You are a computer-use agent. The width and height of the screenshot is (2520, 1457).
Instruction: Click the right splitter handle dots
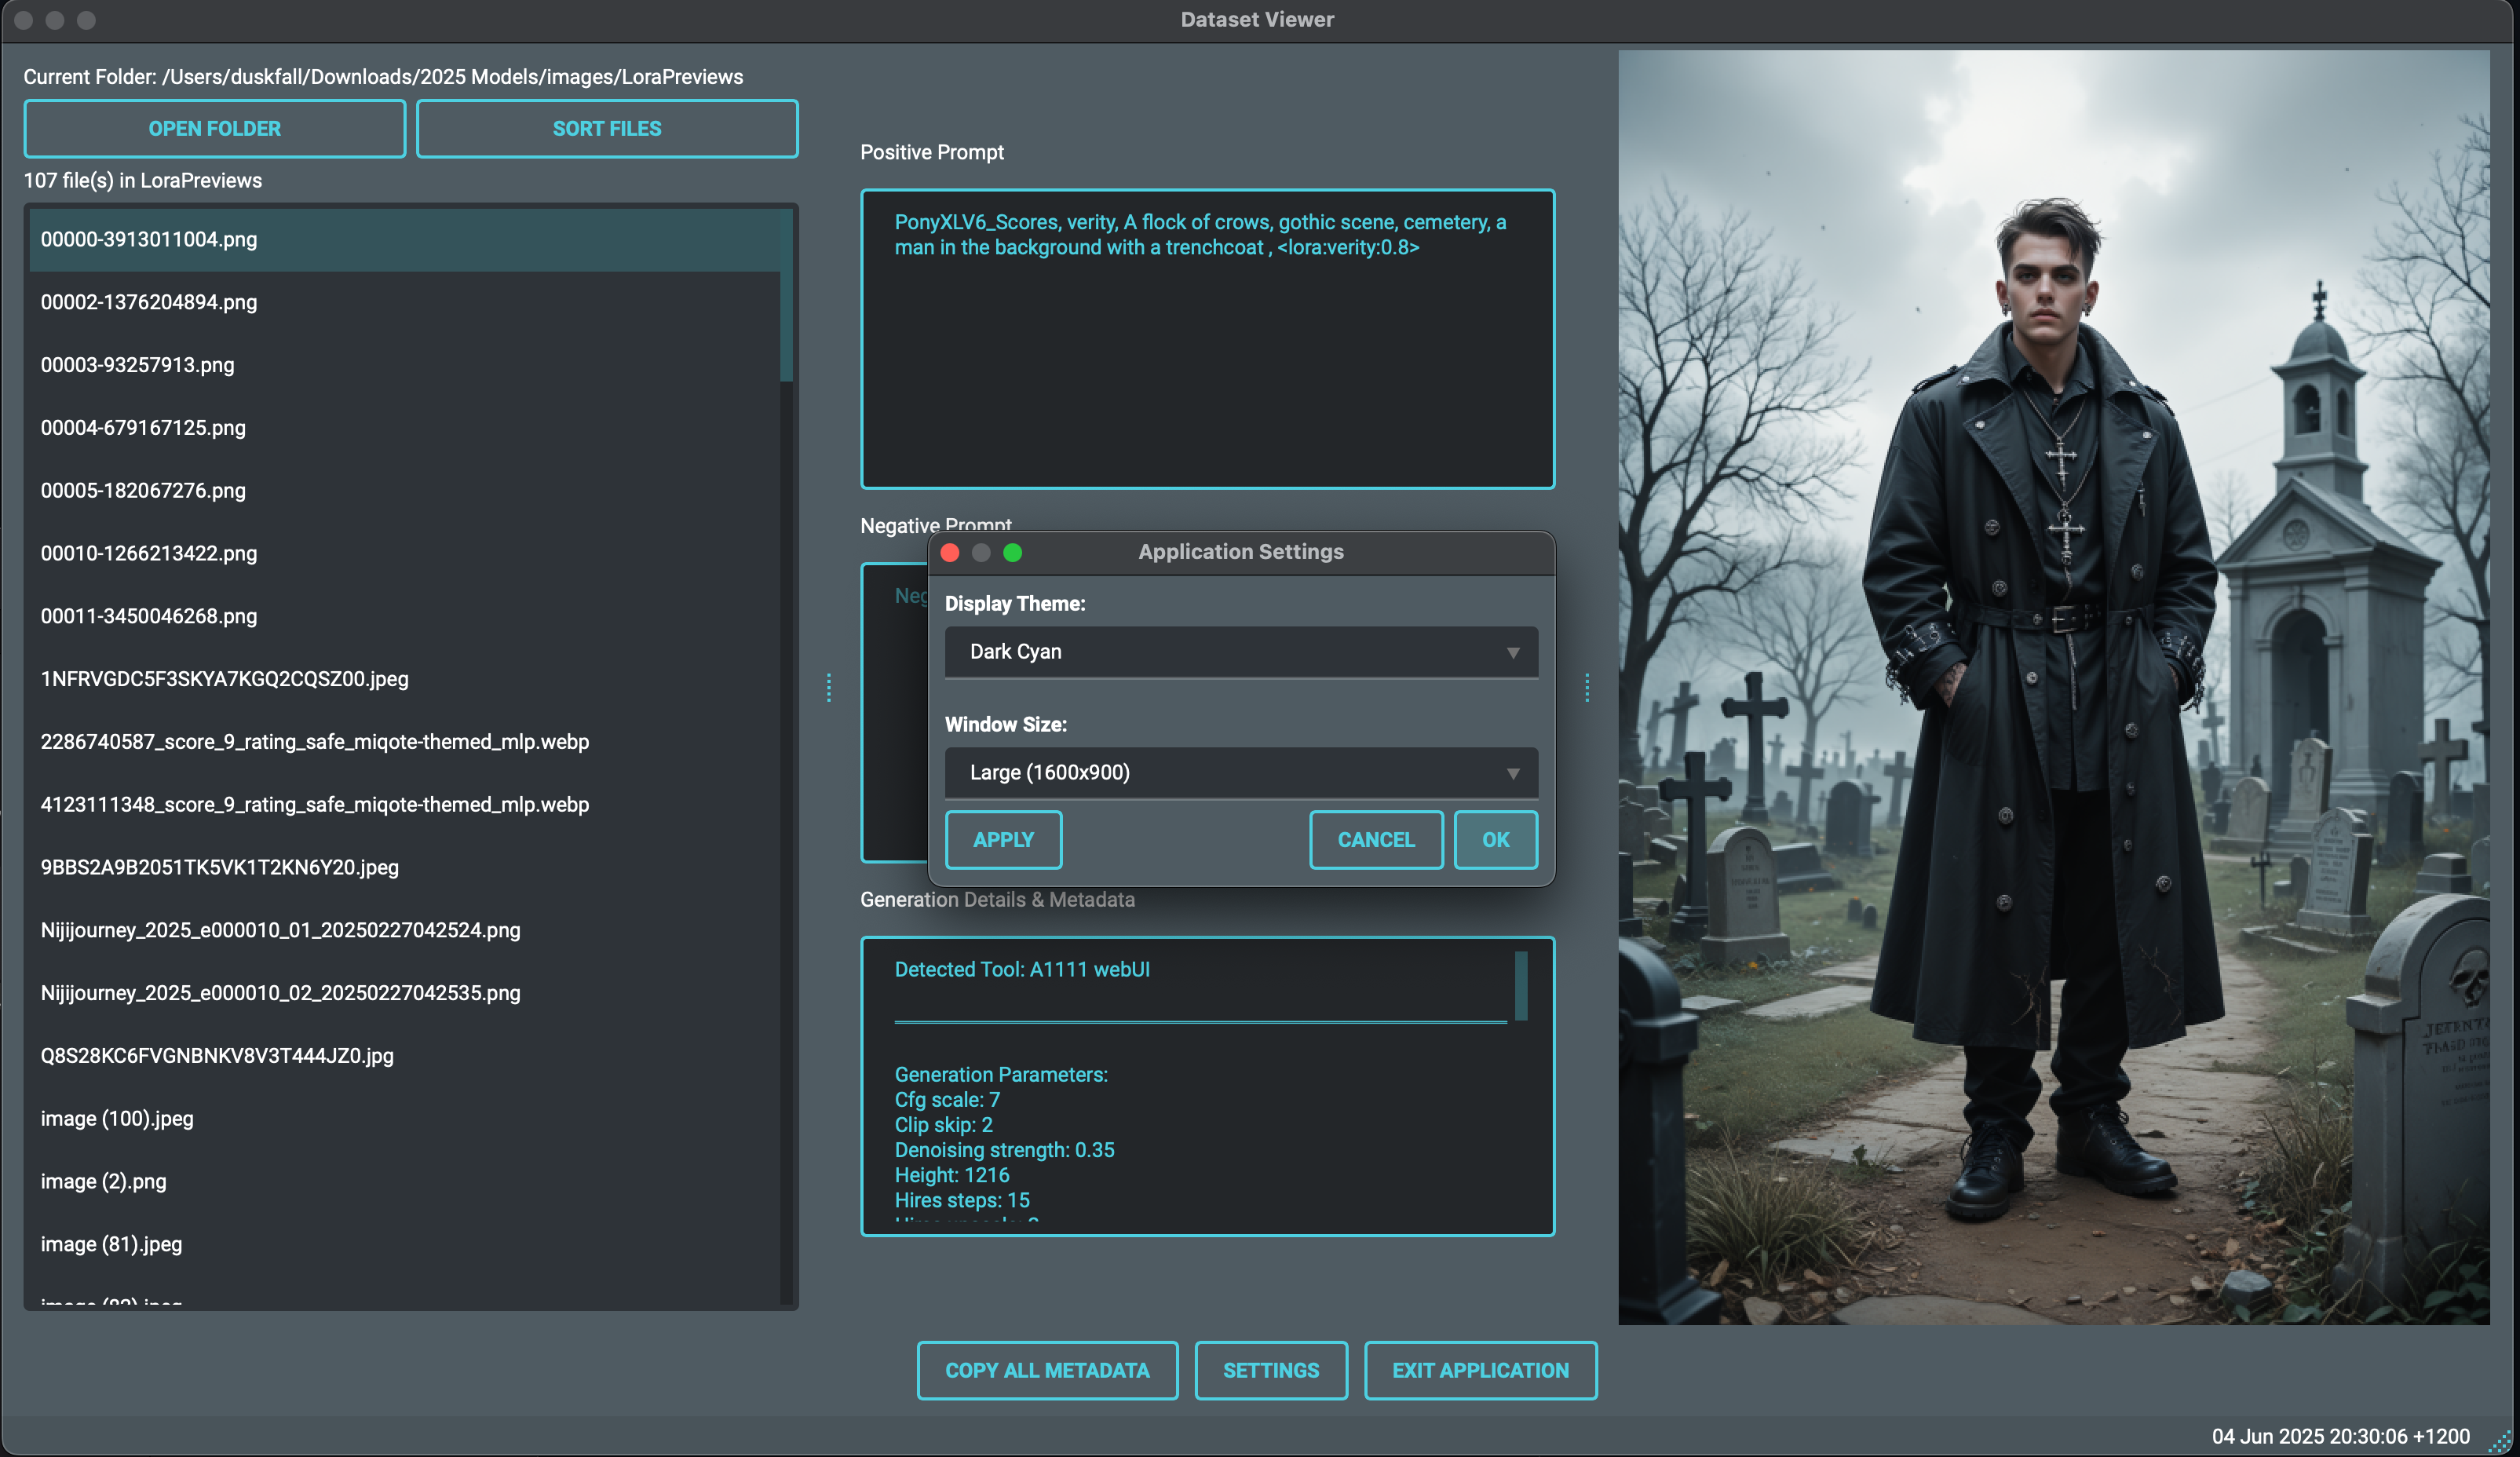(x=1587, y=687)
